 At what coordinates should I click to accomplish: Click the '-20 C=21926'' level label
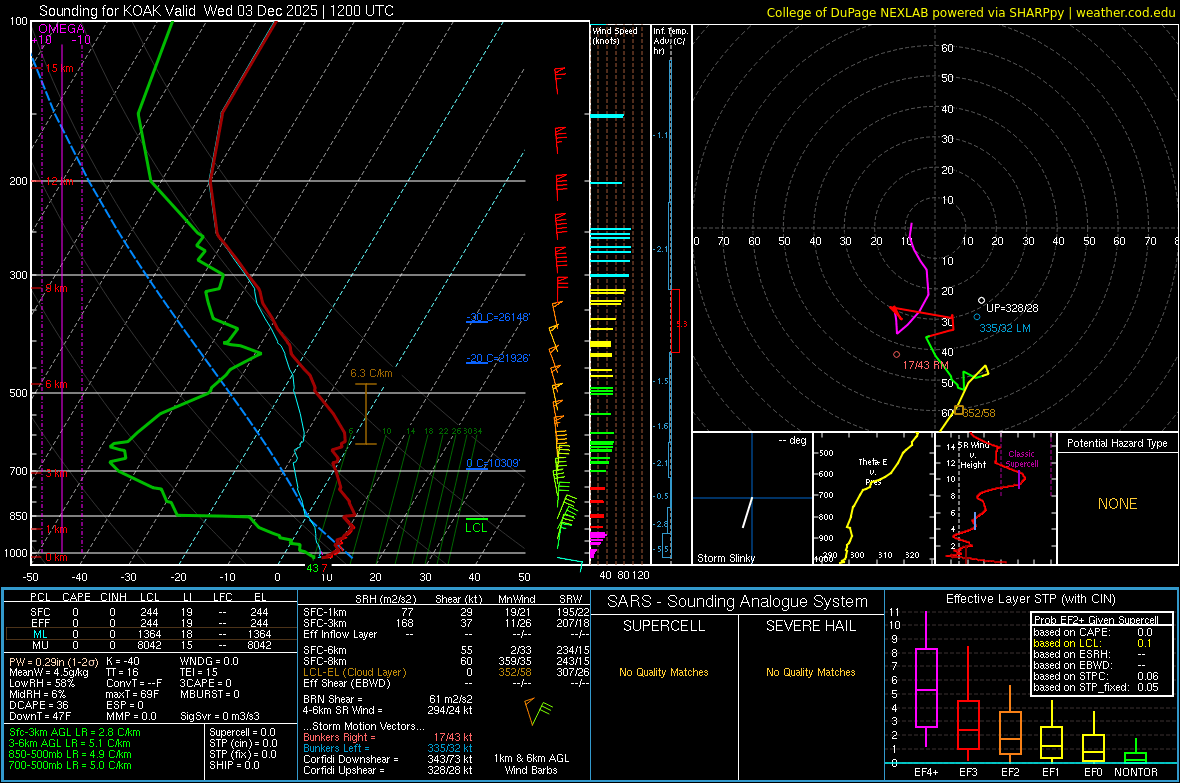pyautogui.click(x=499, y=358)
